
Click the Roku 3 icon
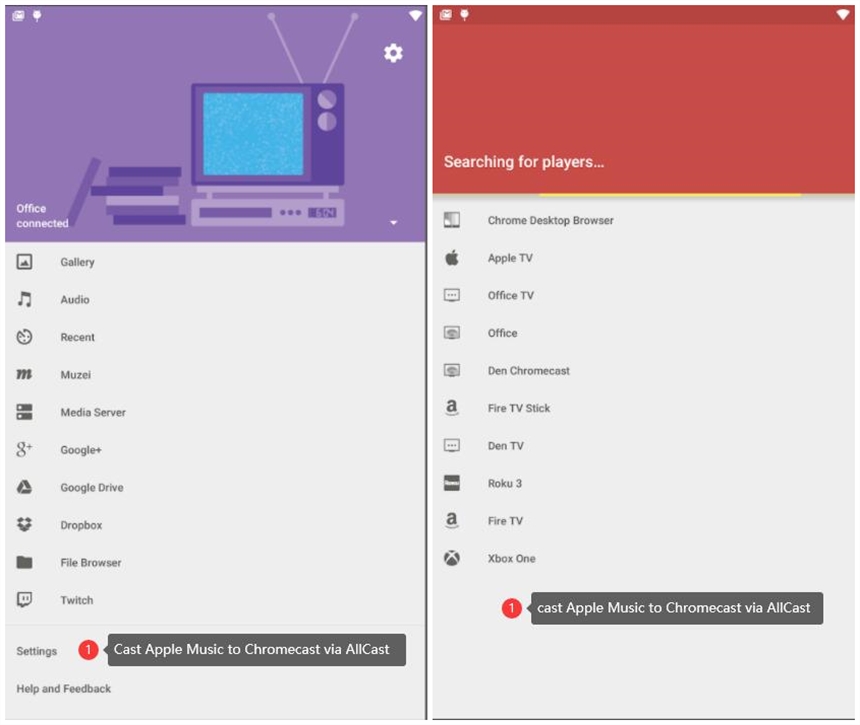(x=451, y=483)
